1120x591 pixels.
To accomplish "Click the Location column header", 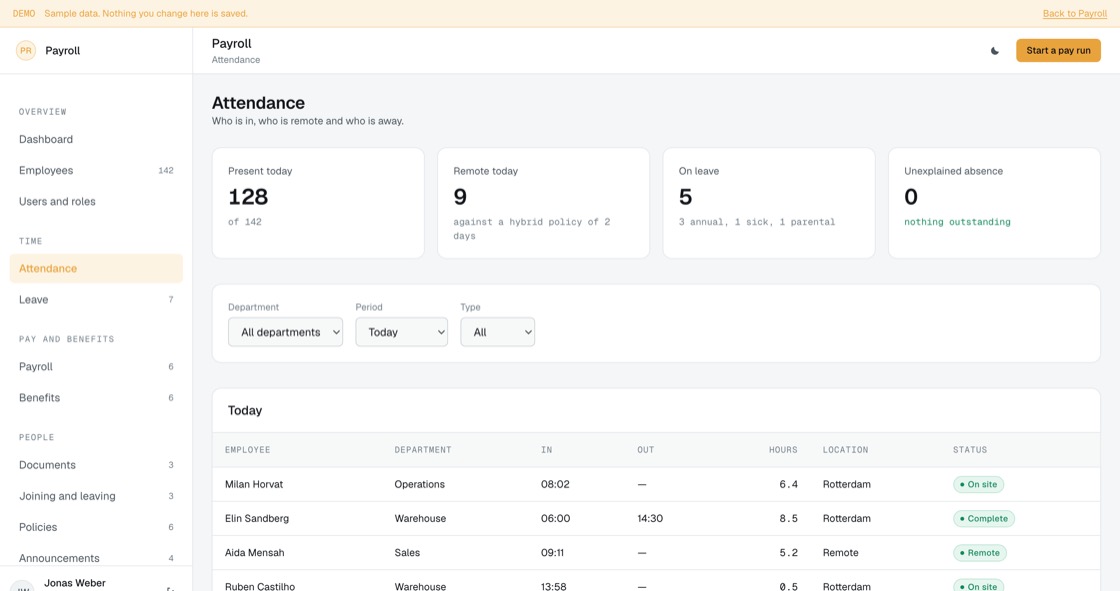I will pyautogui.click(x=845, y=450).
